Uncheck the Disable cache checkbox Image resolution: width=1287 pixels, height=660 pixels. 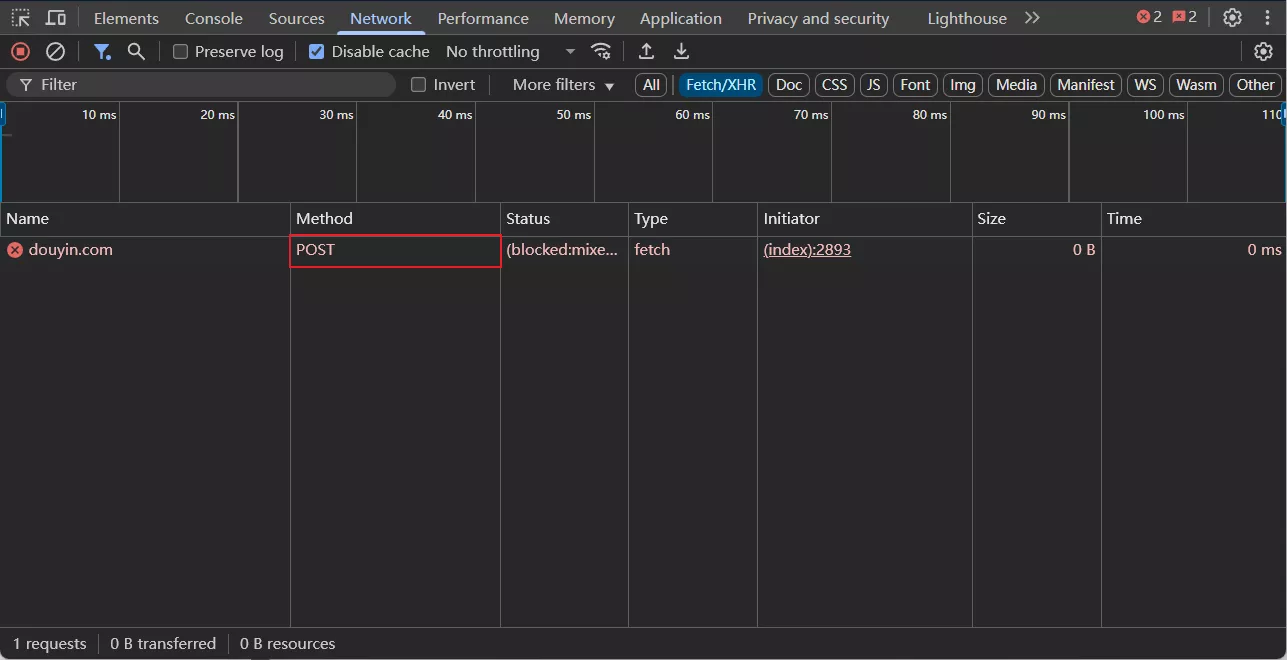pyautogui.click(x=317, y=52)
